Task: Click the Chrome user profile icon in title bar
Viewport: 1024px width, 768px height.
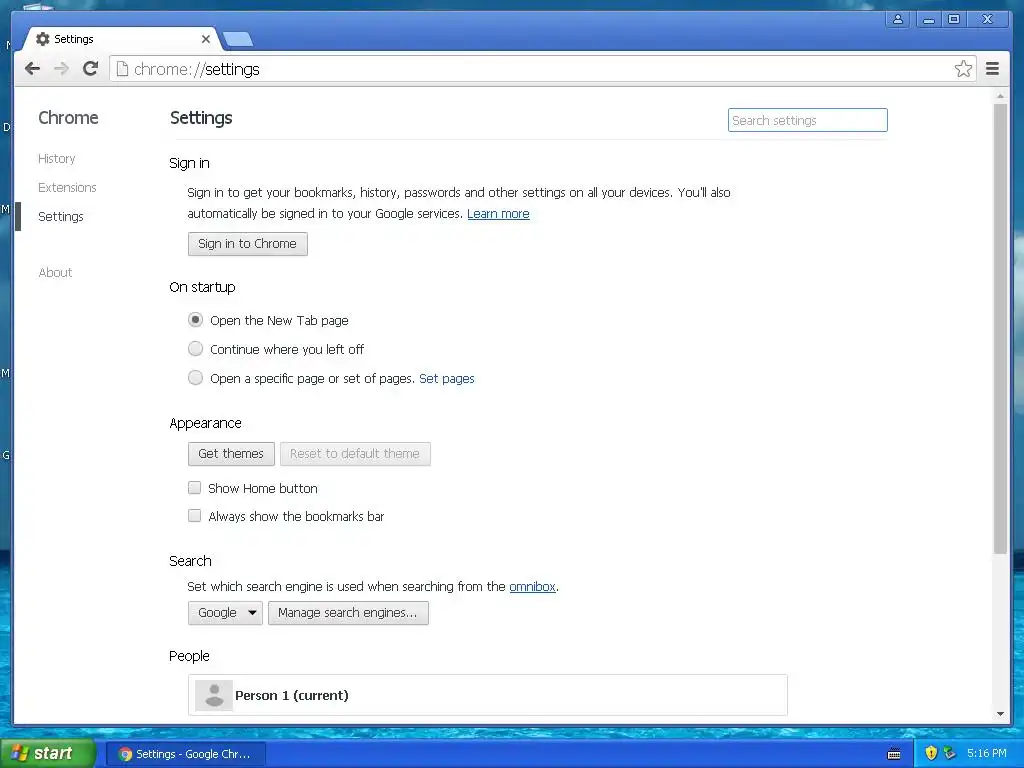Action: coord(898,19)
